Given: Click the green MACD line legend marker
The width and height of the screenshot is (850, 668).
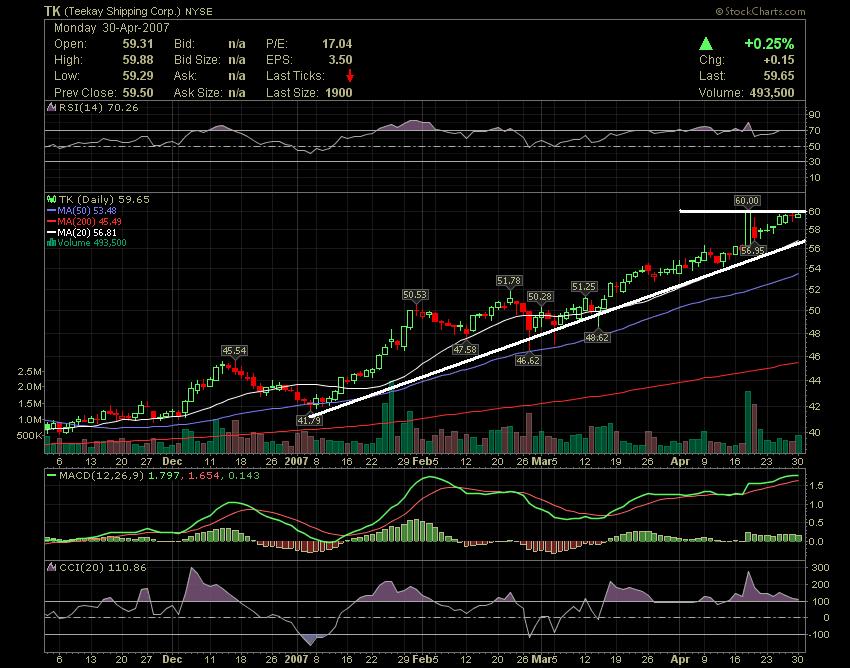Looking at the screenshot, I should click(x=51, y=476).
